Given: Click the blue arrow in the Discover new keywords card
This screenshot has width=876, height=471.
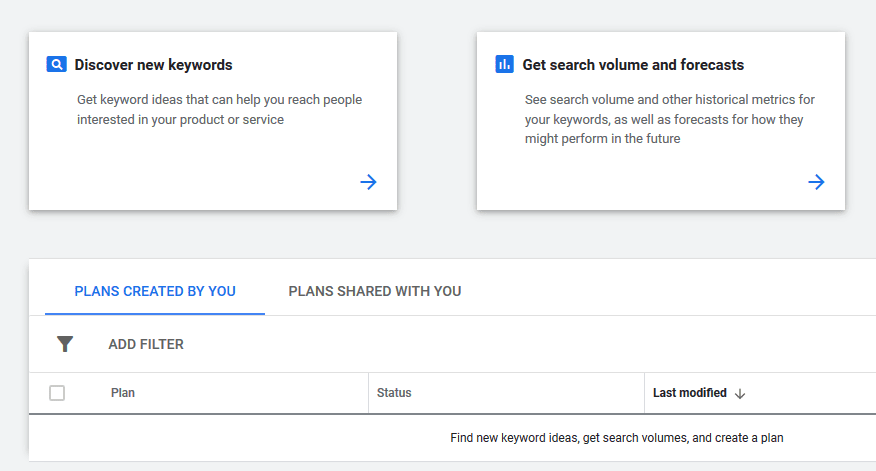Looking at the screenshot, I should coord(368,182).
